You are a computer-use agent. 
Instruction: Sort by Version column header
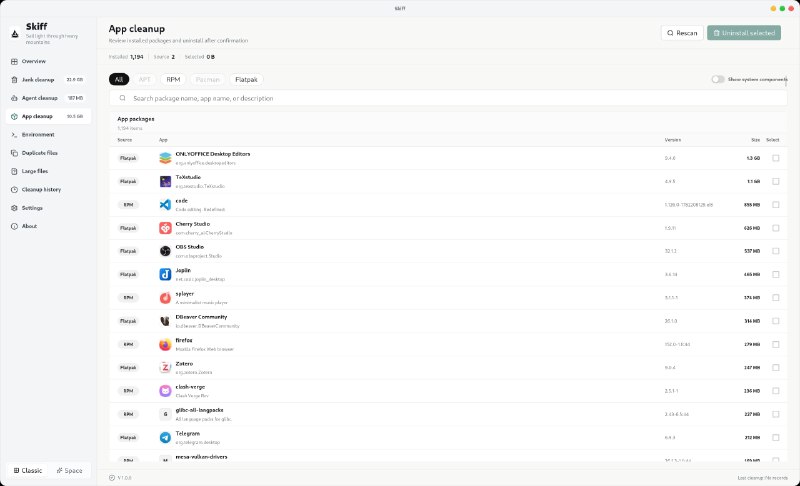click(672, 140)
